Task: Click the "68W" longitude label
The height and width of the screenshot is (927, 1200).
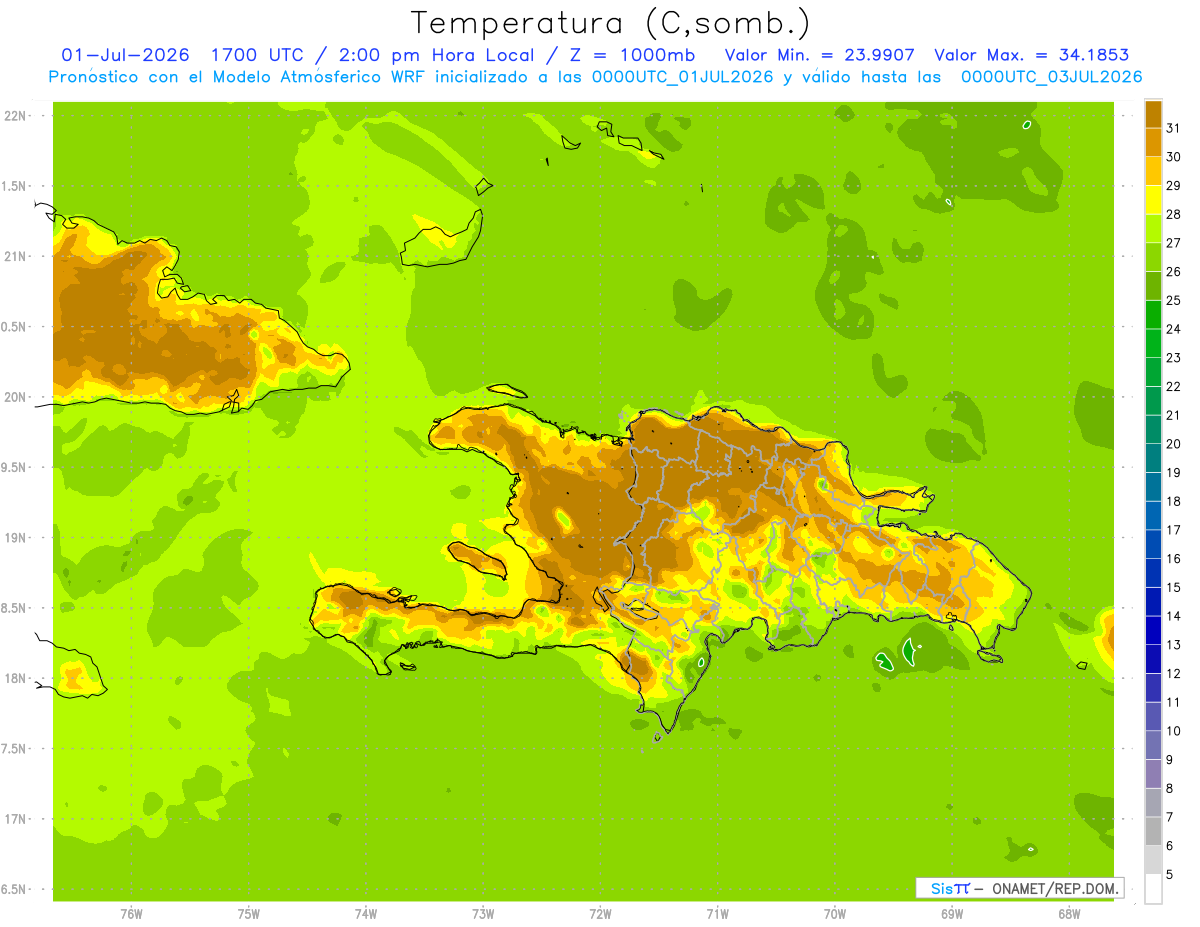Action: pyautogui.click(x=1069, y=914)
